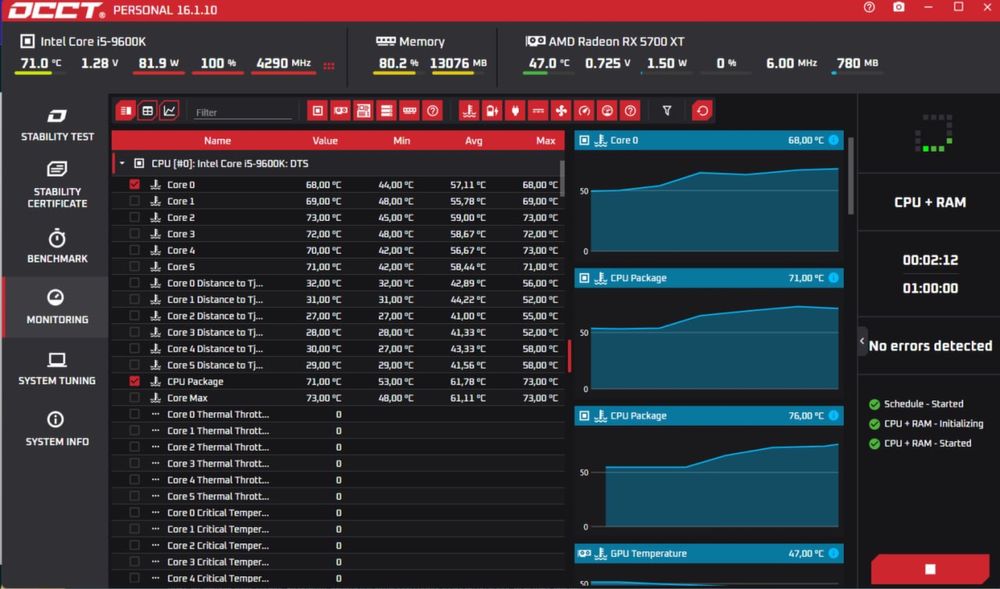Click the Core 3 Critical Temper... row
The image size is (1000, 589).
pos(338,562)
